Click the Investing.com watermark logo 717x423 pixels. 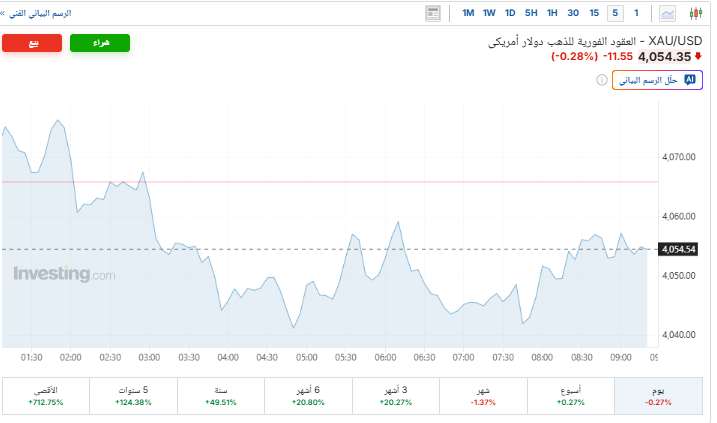click(64, 274)
